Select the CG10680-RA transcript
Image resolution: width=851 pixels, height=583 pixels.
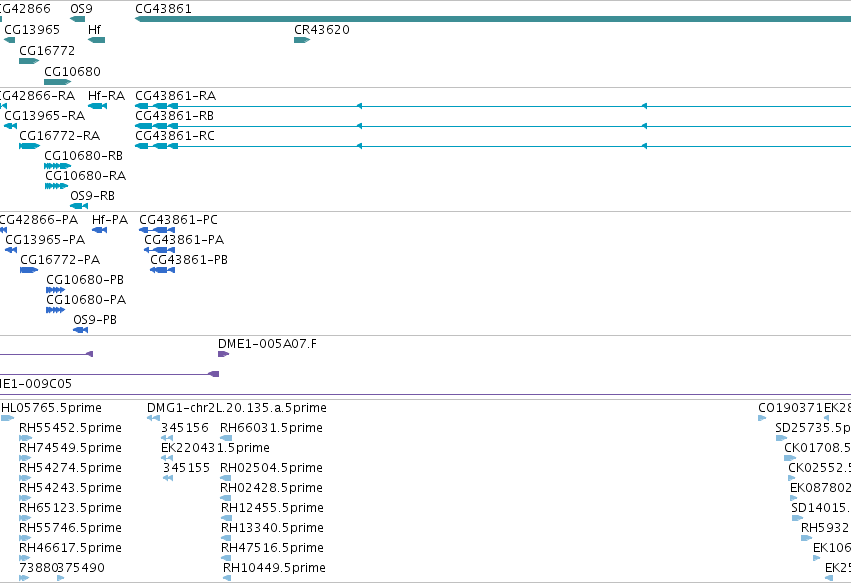tap(56, 186)
